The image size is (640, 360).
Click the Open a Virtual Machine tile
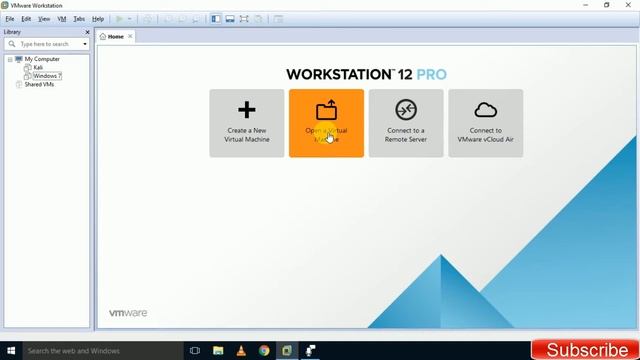326,123
